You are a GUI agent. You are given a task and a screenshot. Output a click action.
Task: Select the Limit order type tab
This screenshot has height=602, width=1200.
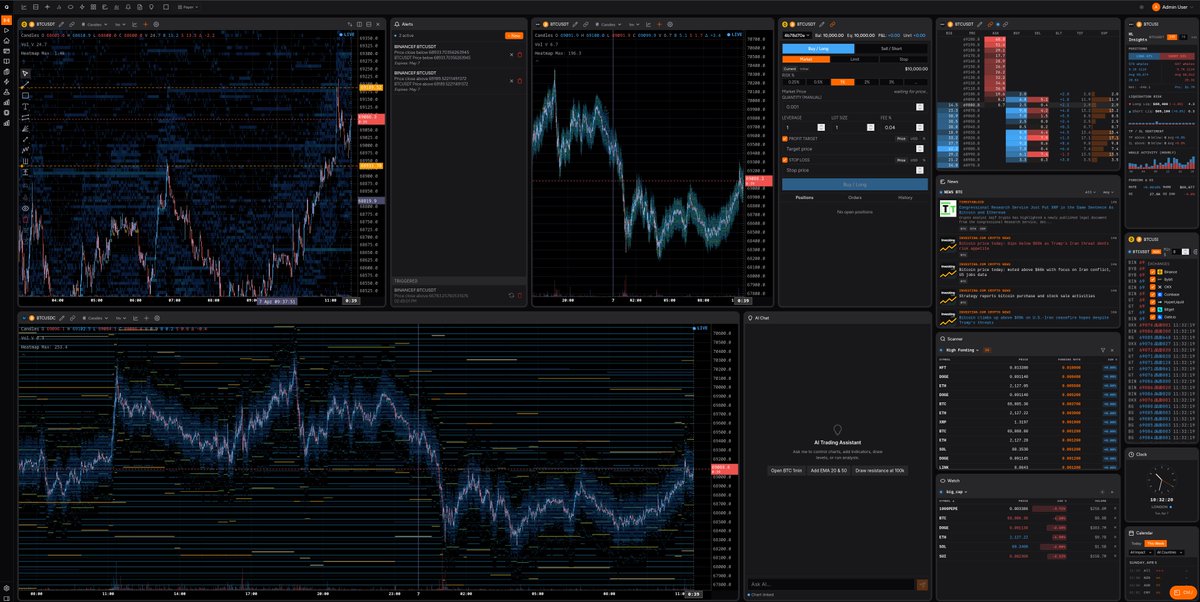(854, 59)
